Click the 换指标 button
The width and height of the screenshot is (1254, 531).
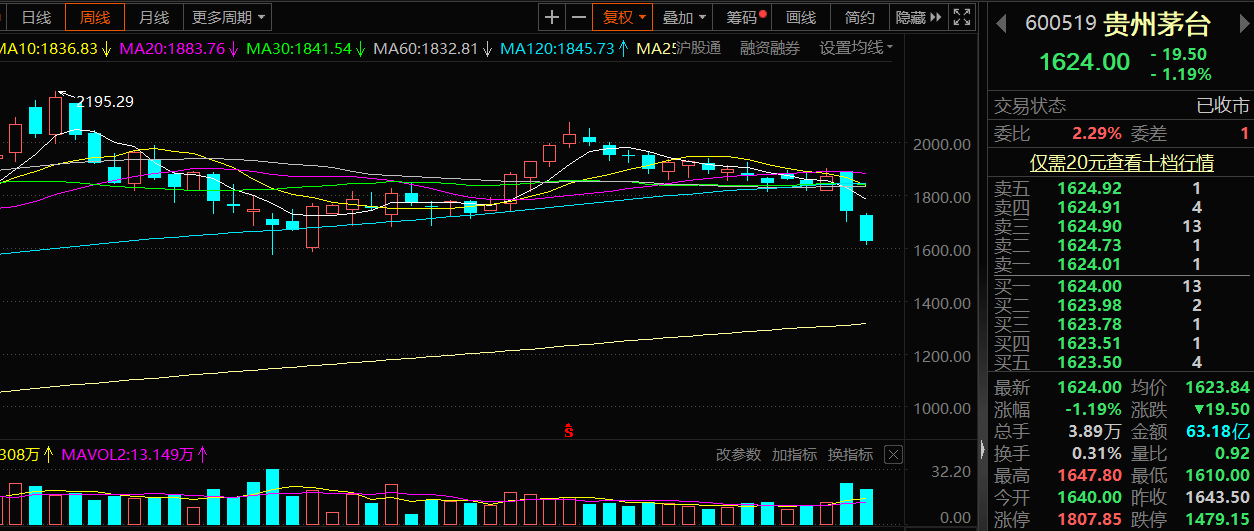point(850,455)
